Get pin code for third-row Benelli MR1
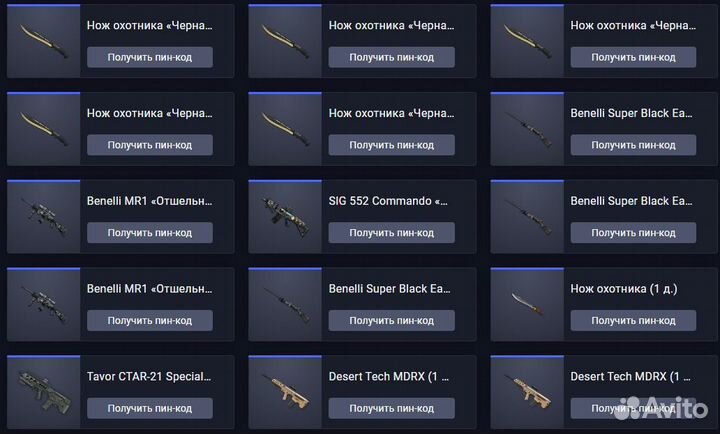 tap(150, 233)
